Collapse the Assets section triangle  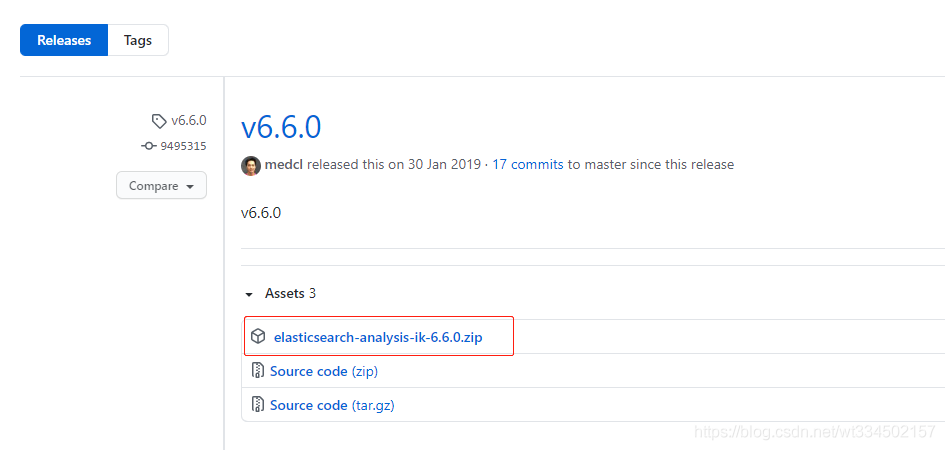[x=249, y=294]
